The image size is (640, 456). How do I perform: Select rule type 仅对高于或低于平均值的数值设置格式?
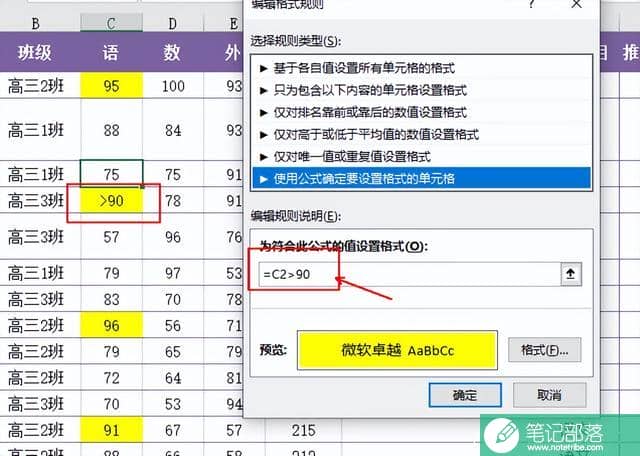pyautogui.click(x=422, y=134)
